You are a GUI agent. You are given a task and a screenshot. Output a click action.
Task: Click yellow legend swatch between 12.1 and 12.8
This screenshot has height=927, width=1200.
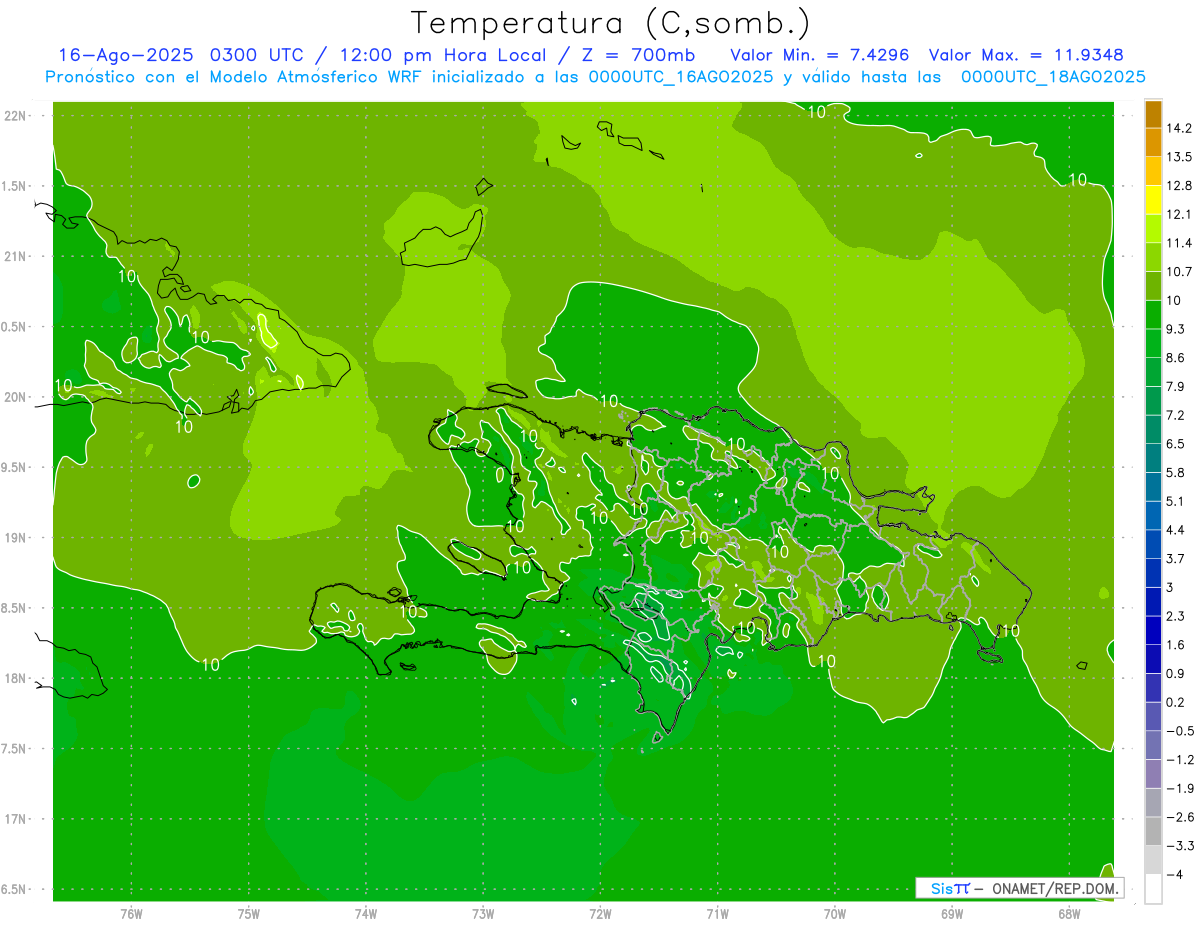click(1153, 199)
